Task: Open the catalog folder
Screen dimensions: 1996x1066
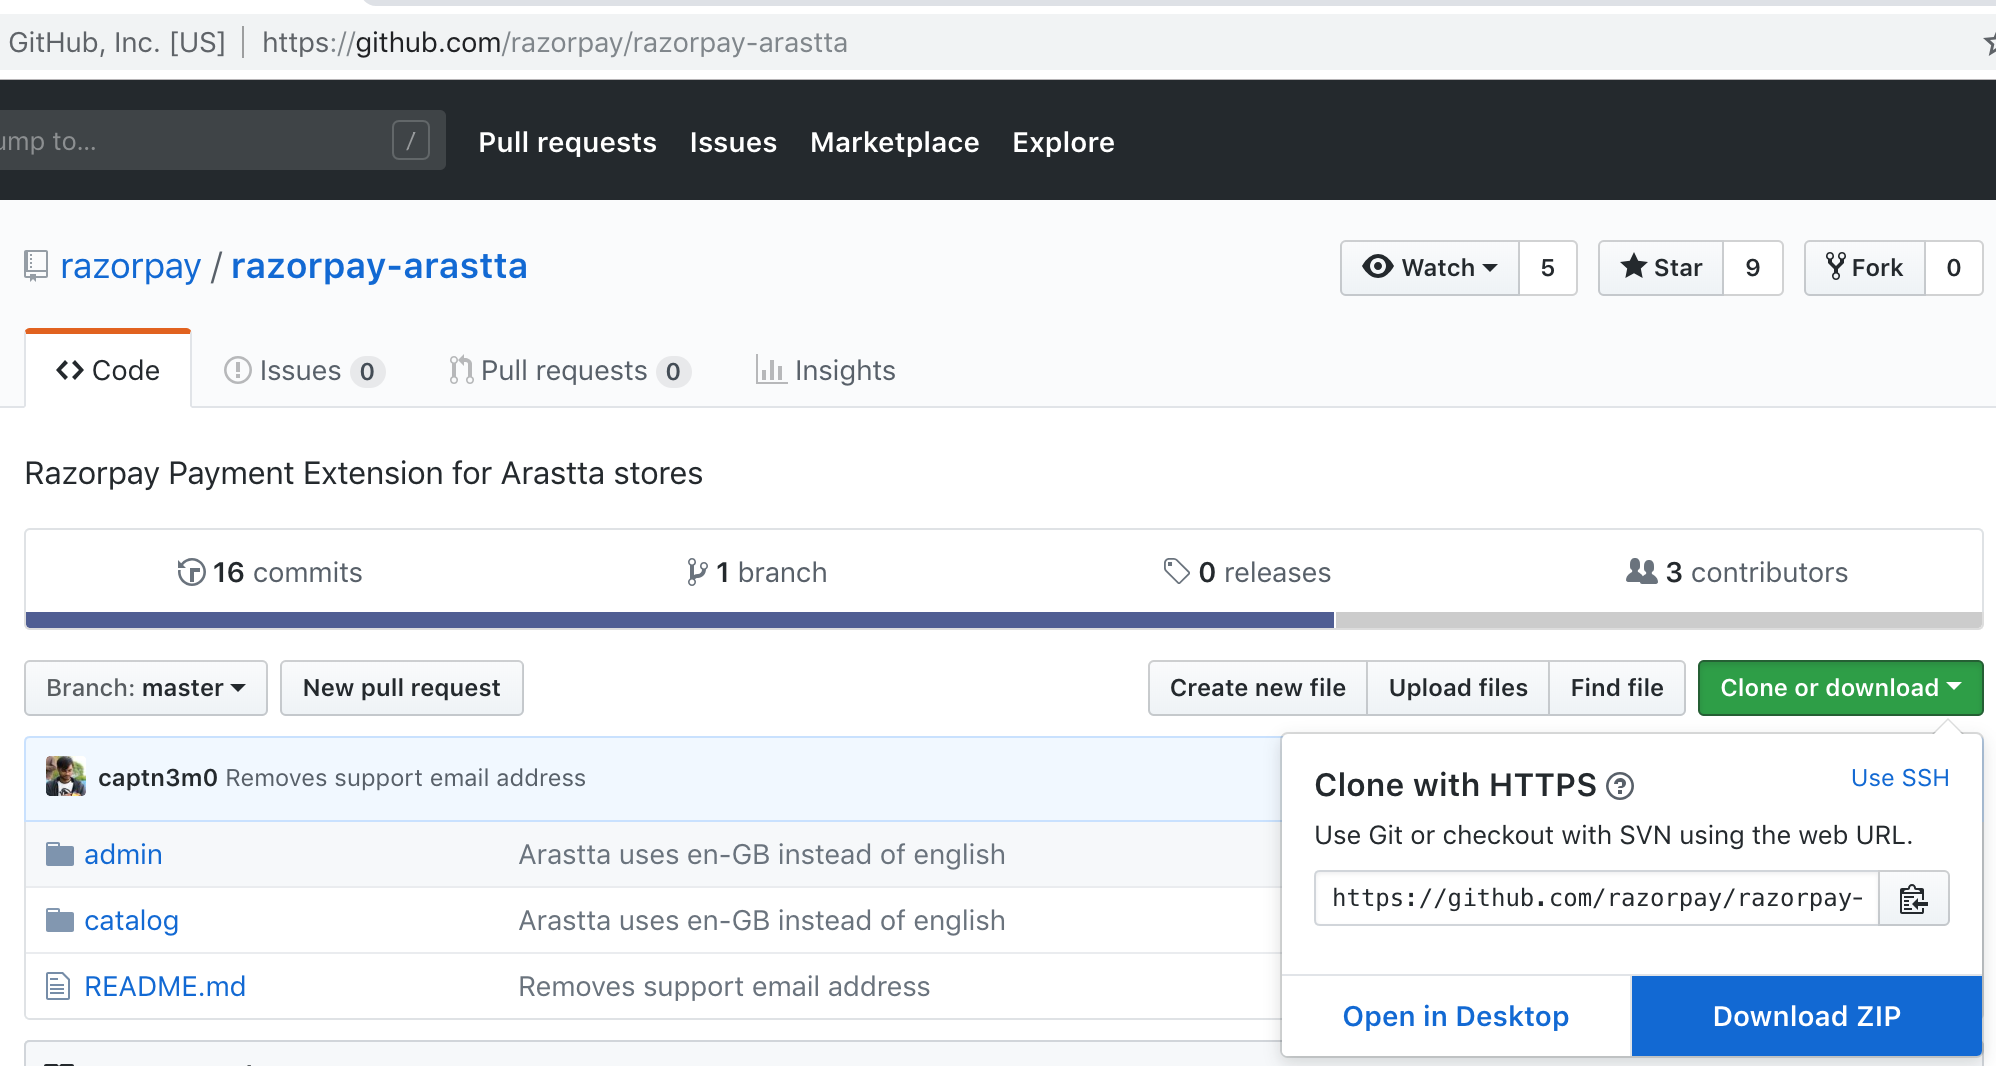Action: 131,920
